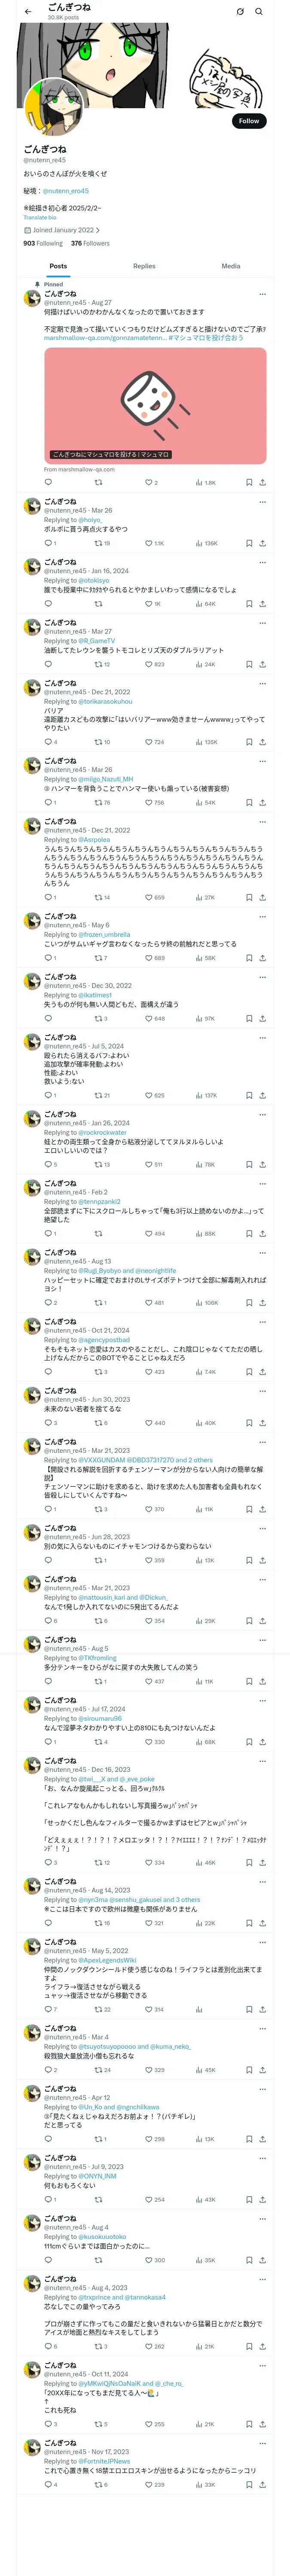
Task: Share the pinned Aug 27 post
Action: [262, 482]
